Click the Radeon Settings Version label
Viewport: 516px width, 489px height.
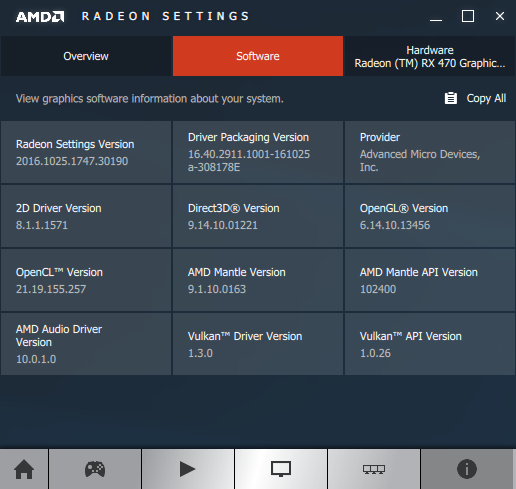[x=75, y=144]
